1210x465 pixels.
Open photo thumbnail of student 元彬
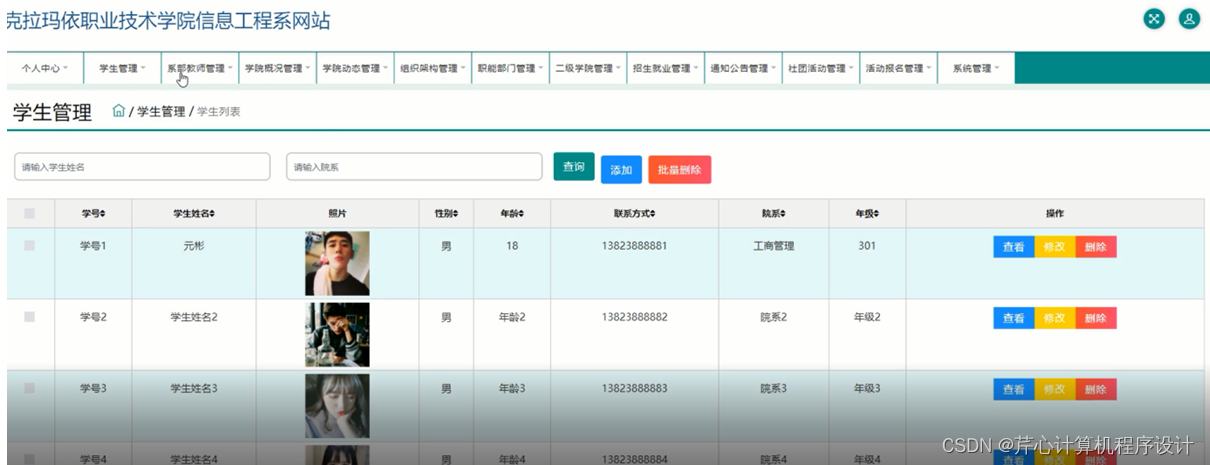click(337, 263)
